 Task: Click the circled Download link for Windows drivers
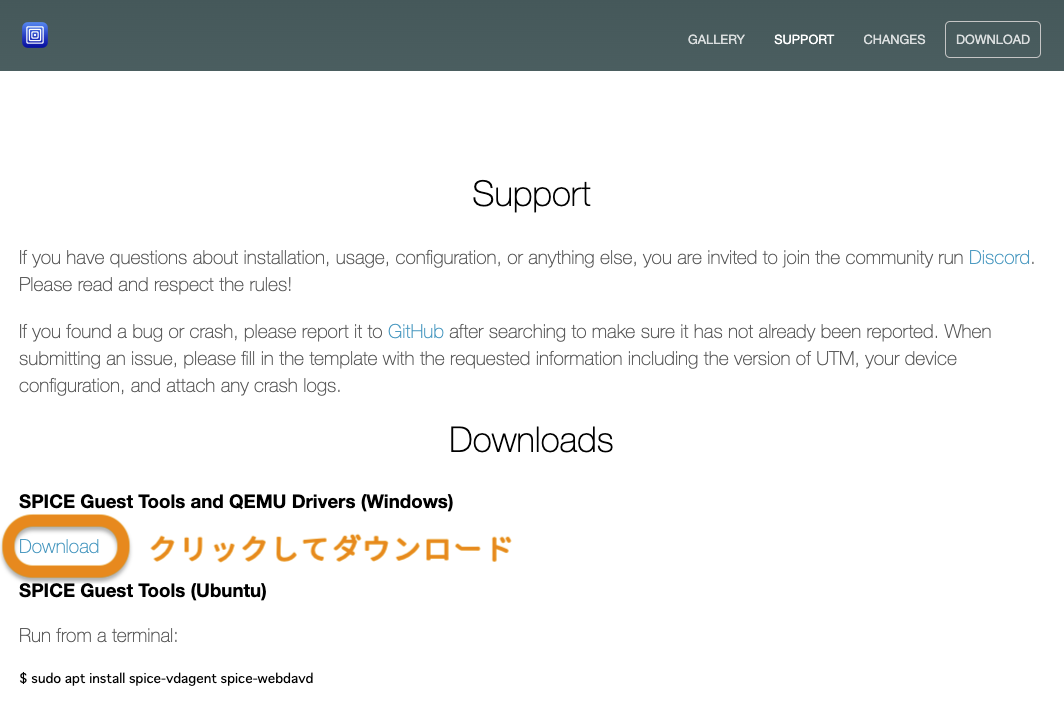coord(58,546)
